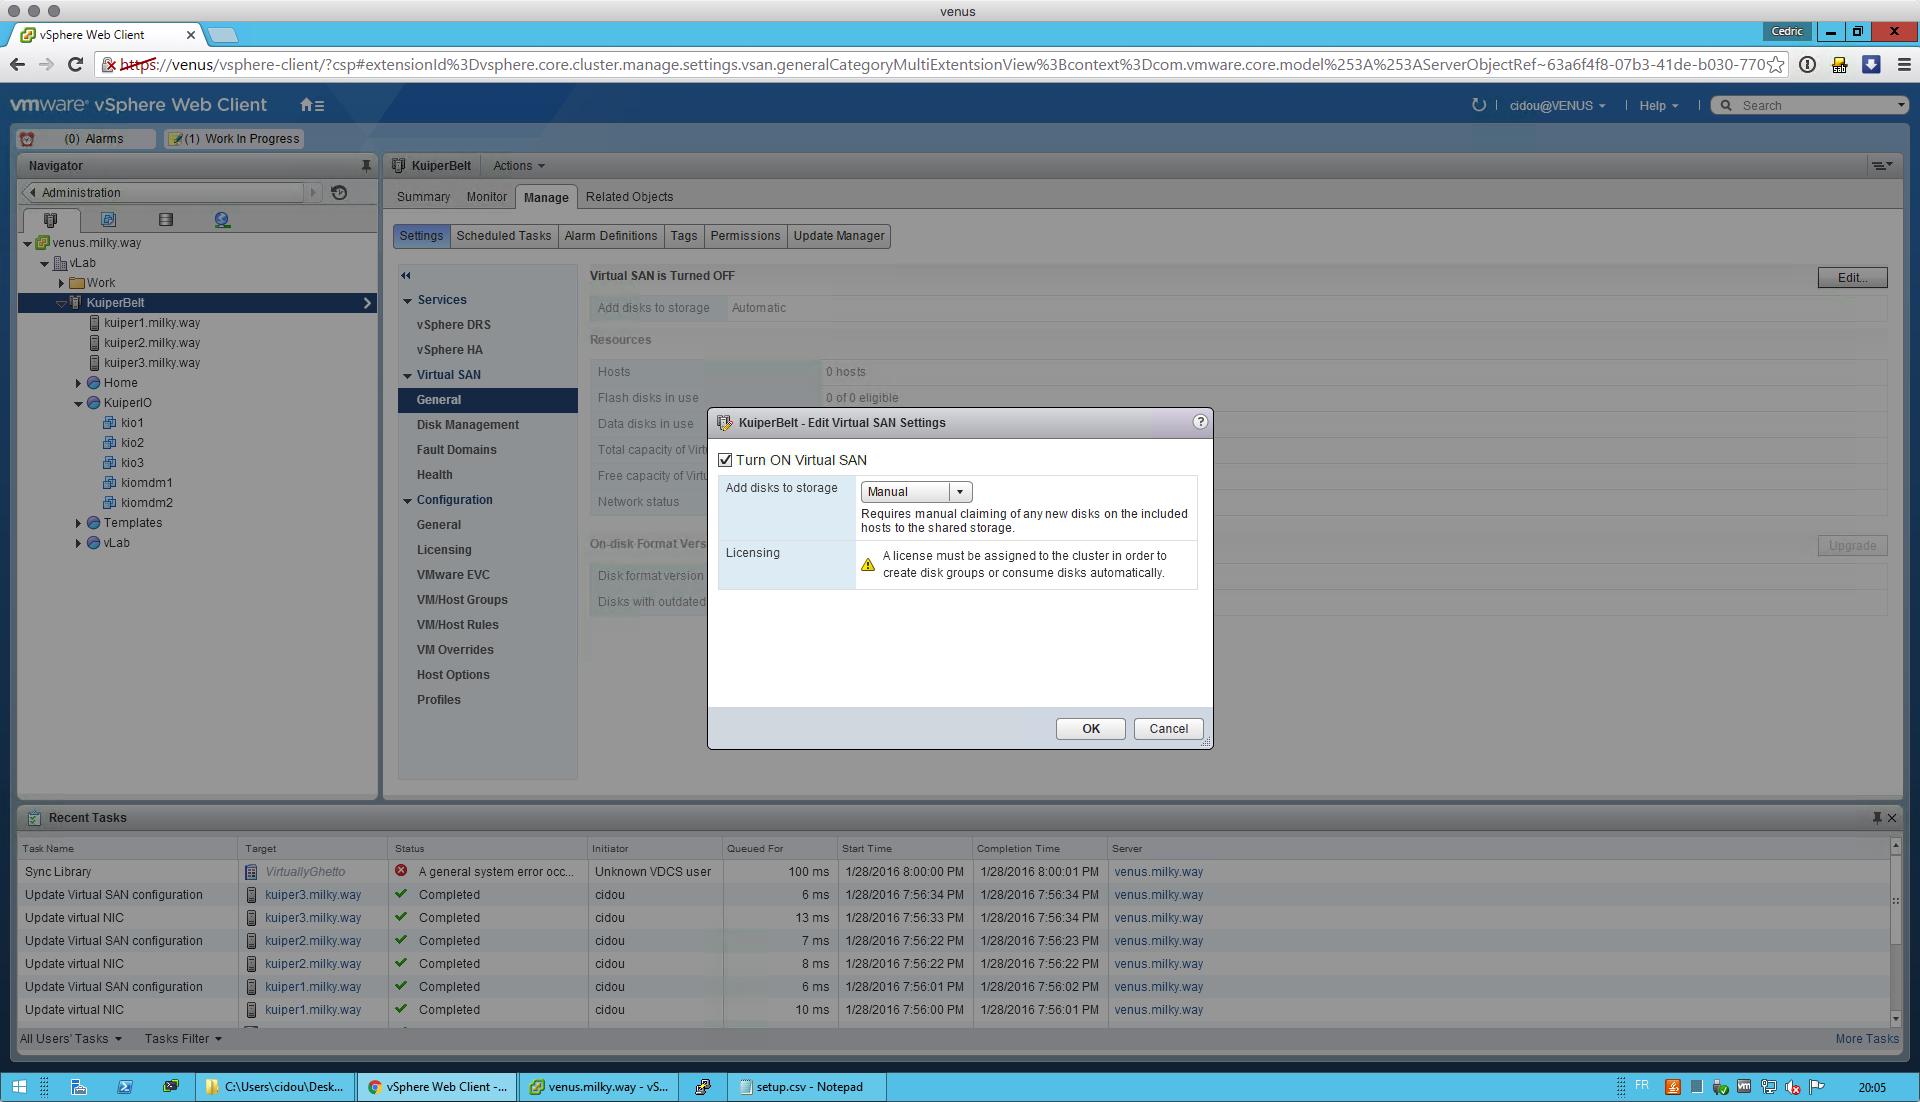Click the More Tasks link
Image resolution: width=1920 pixels, height=1102 pixels.
tap(1866, 1039)
